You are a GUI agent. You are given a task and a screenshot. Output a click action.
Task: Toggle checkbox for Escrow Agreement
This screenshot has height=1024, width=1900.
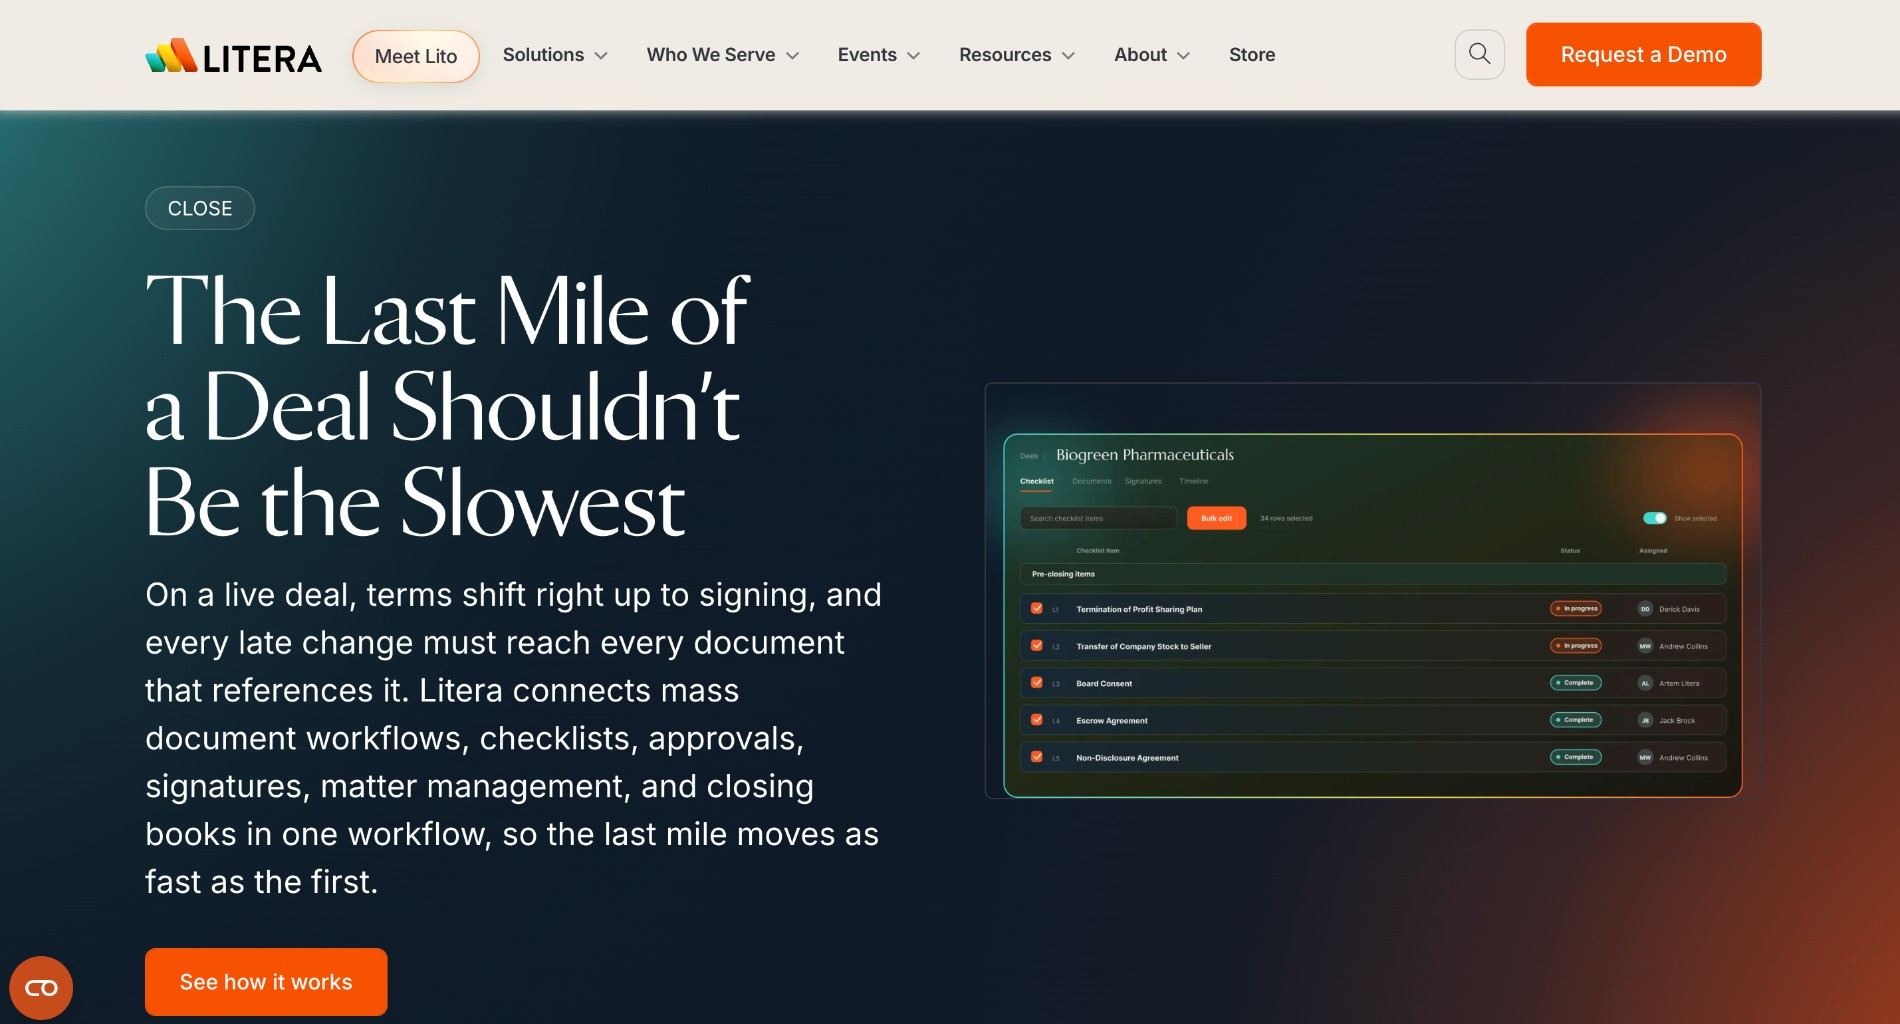coord(1037,719)
